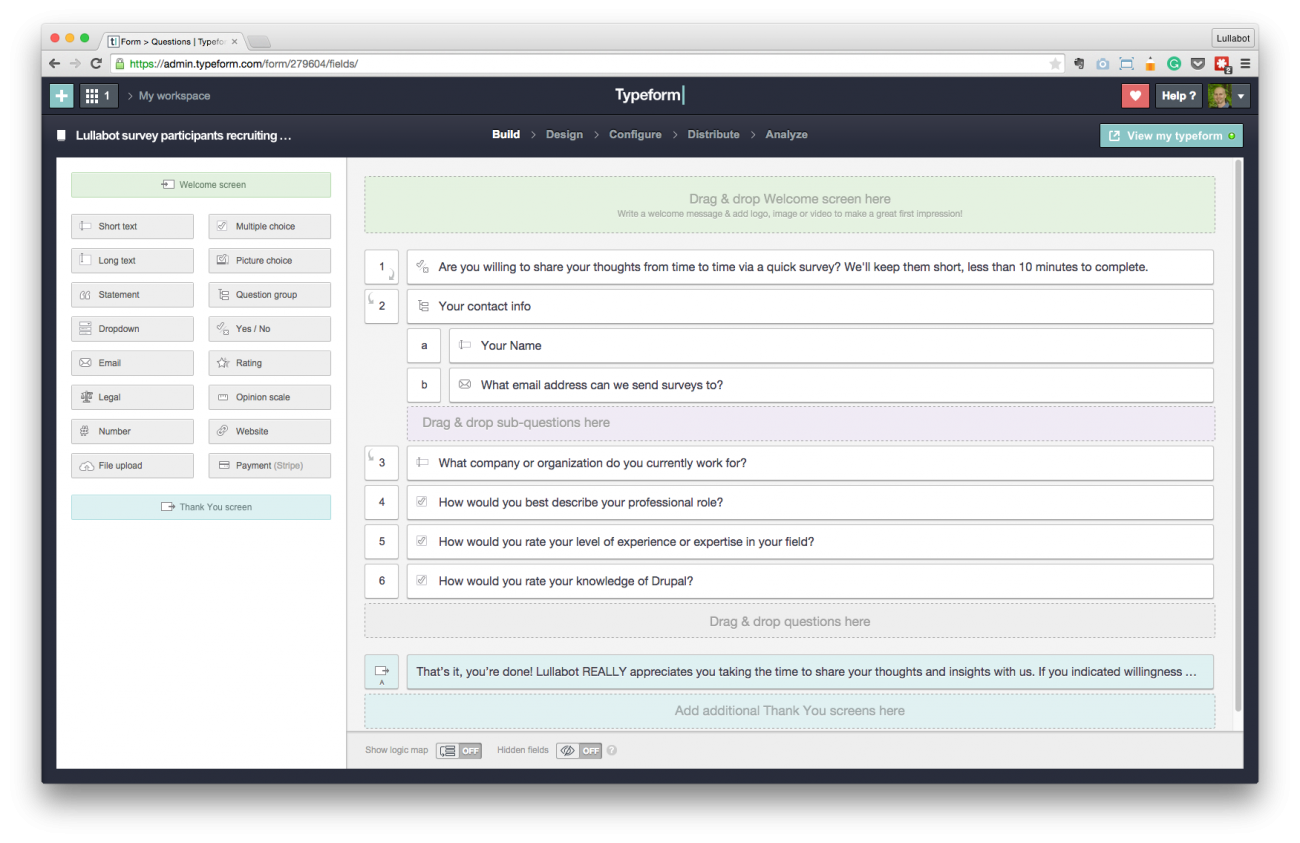The width and height of the screenshot is (1300, 843).
Task: Go to My workspace breadcrumb
Action: coord(174,96)
